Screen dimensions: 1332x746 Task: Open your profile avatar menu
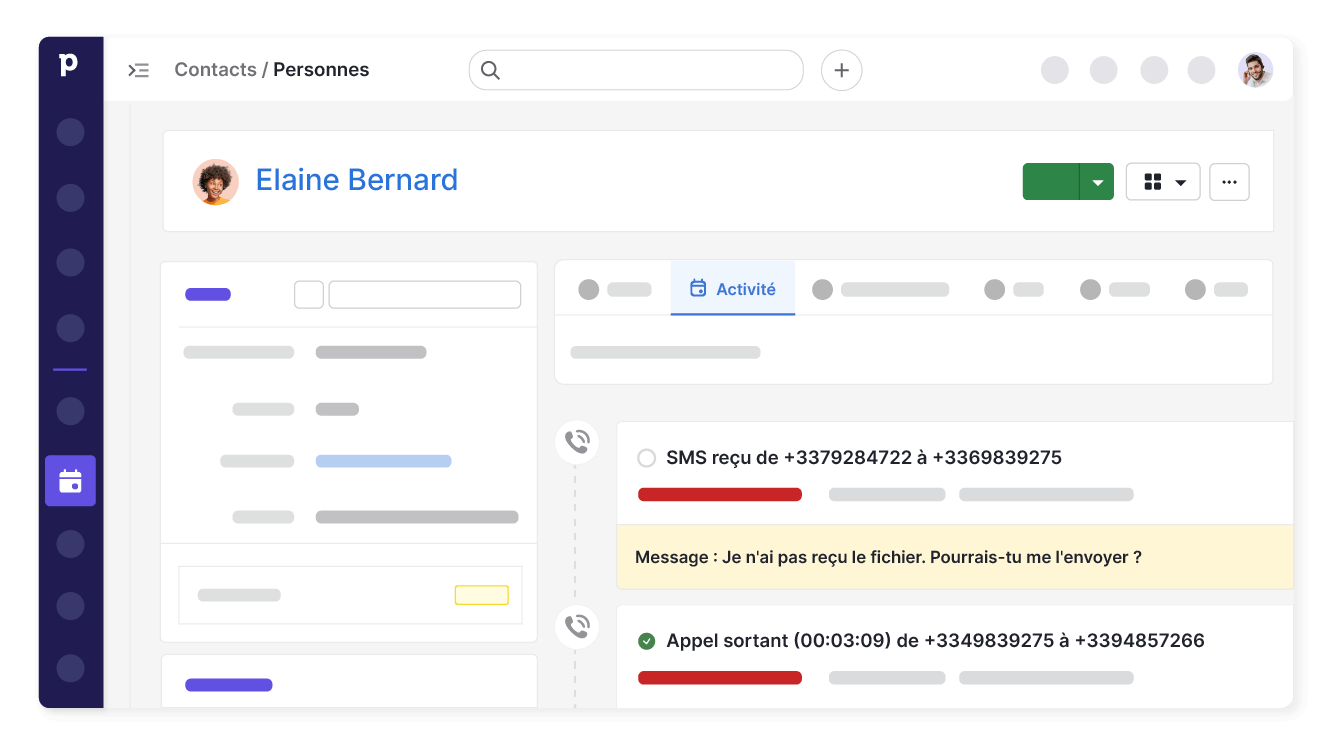click(x=1256, y=70)
